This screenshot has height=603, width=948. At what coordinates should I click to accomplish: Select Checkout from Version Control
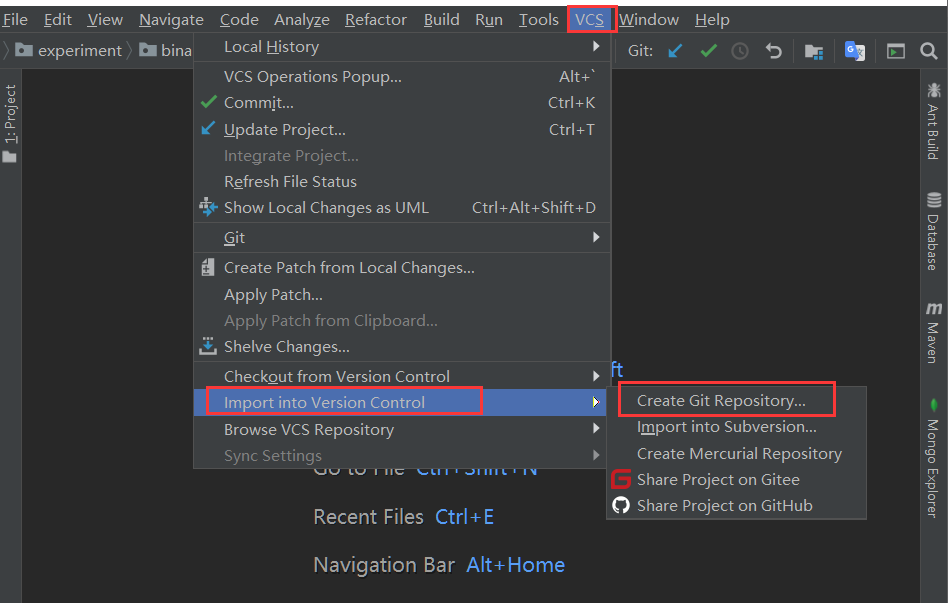[x=402, y=376]
